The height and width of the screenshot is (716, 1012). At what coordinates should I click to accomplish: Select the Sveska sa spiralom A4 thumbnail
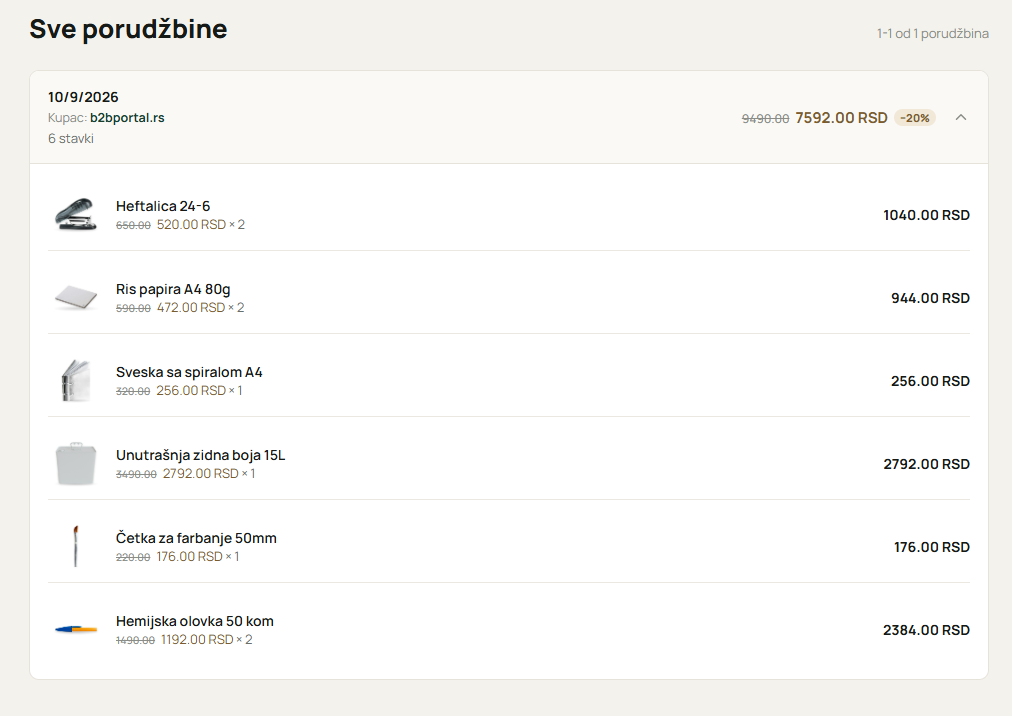(x=76, y=381)
